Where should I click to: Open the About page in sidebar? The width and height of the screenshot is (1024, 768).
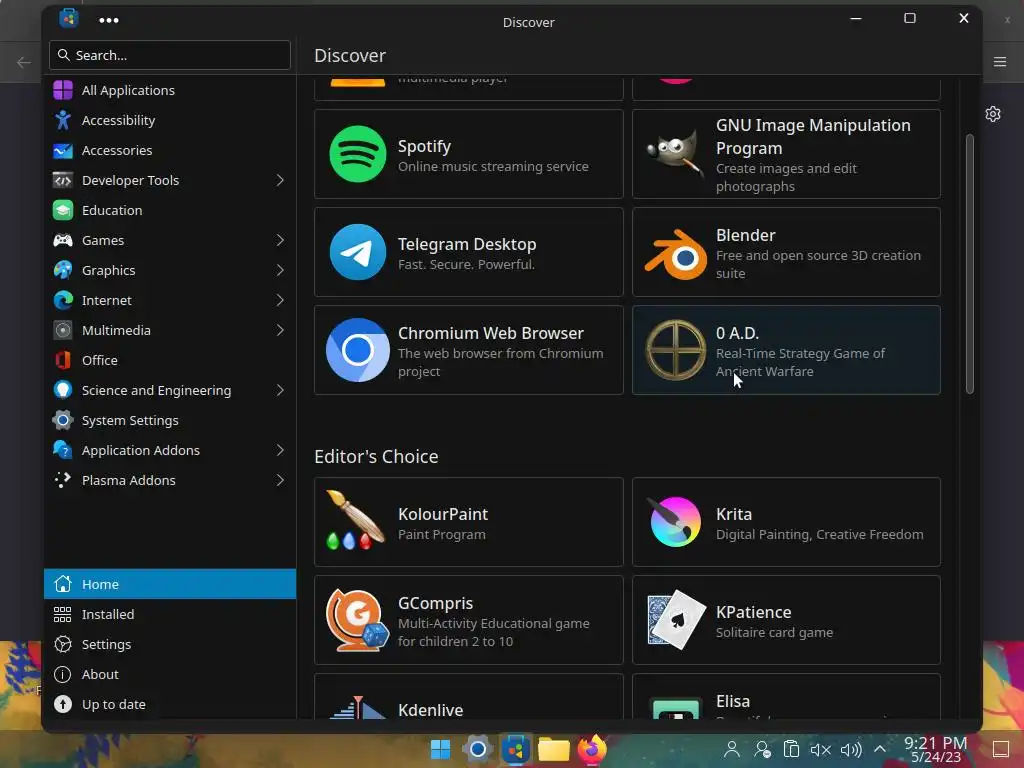click(170, 674)
